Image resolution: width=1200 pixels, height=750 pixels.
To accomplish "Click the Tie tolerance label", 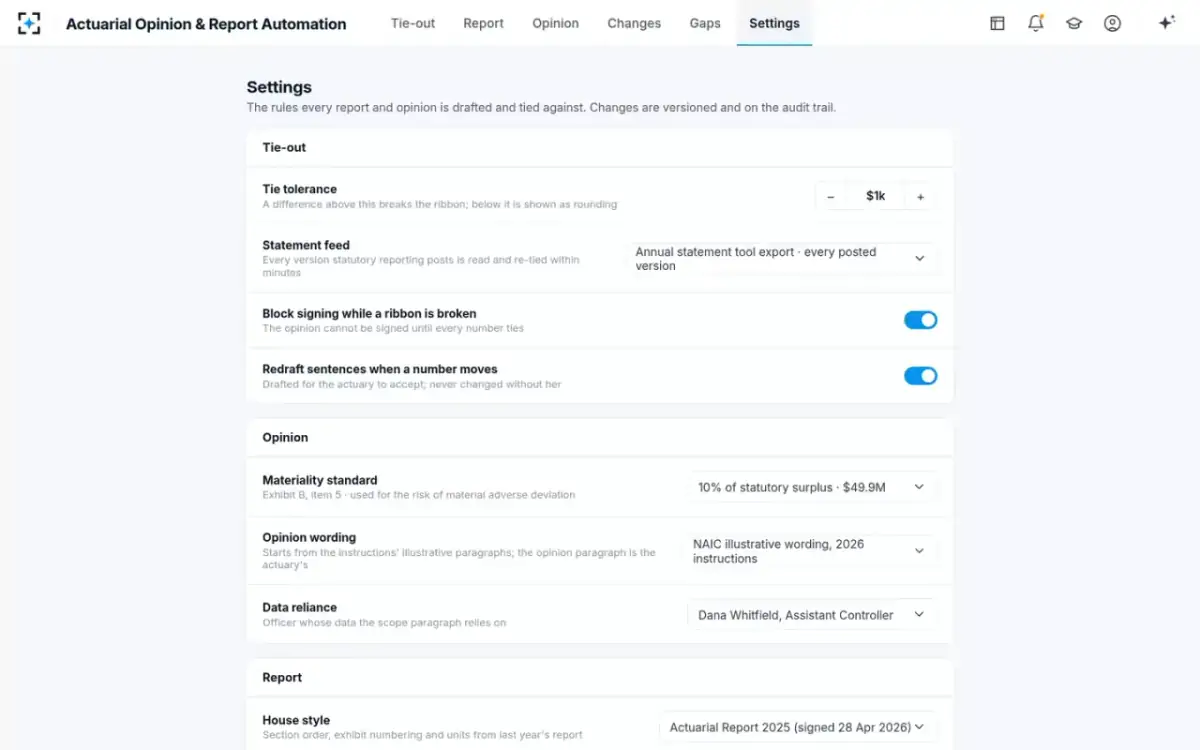I will point(300,189).
